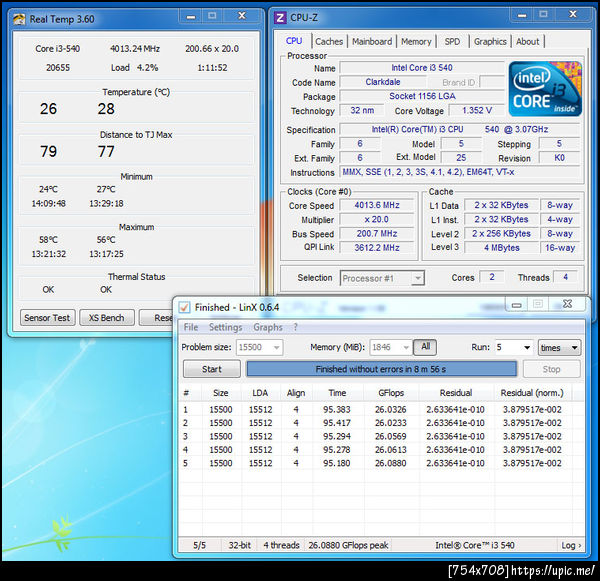Open the Run count dropdown

tap(527, 348)
